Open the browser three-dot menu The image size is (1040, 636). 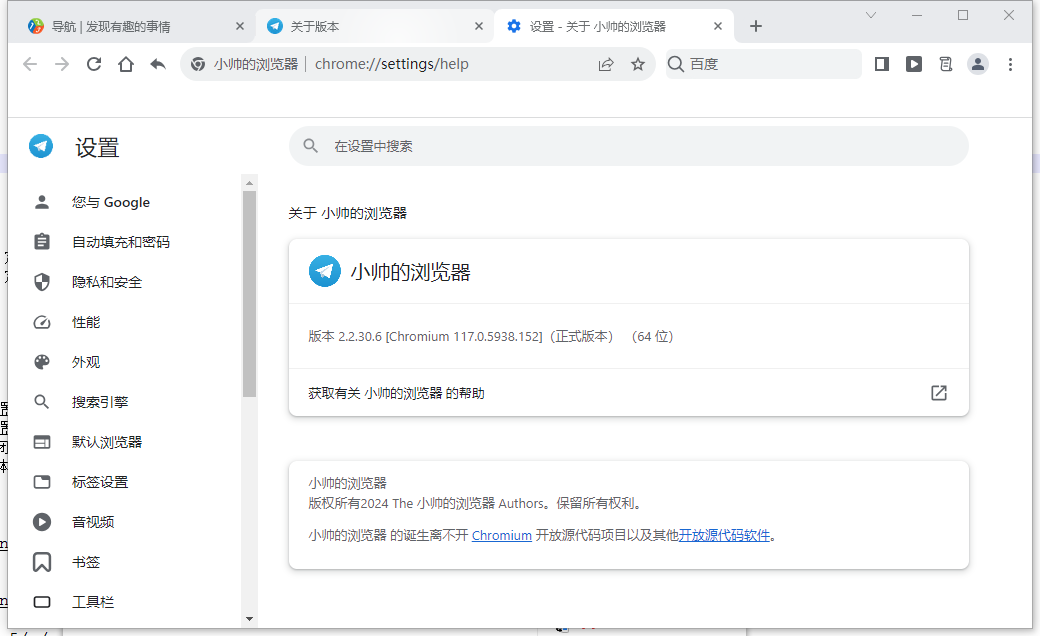click(x=1010, y=64)
